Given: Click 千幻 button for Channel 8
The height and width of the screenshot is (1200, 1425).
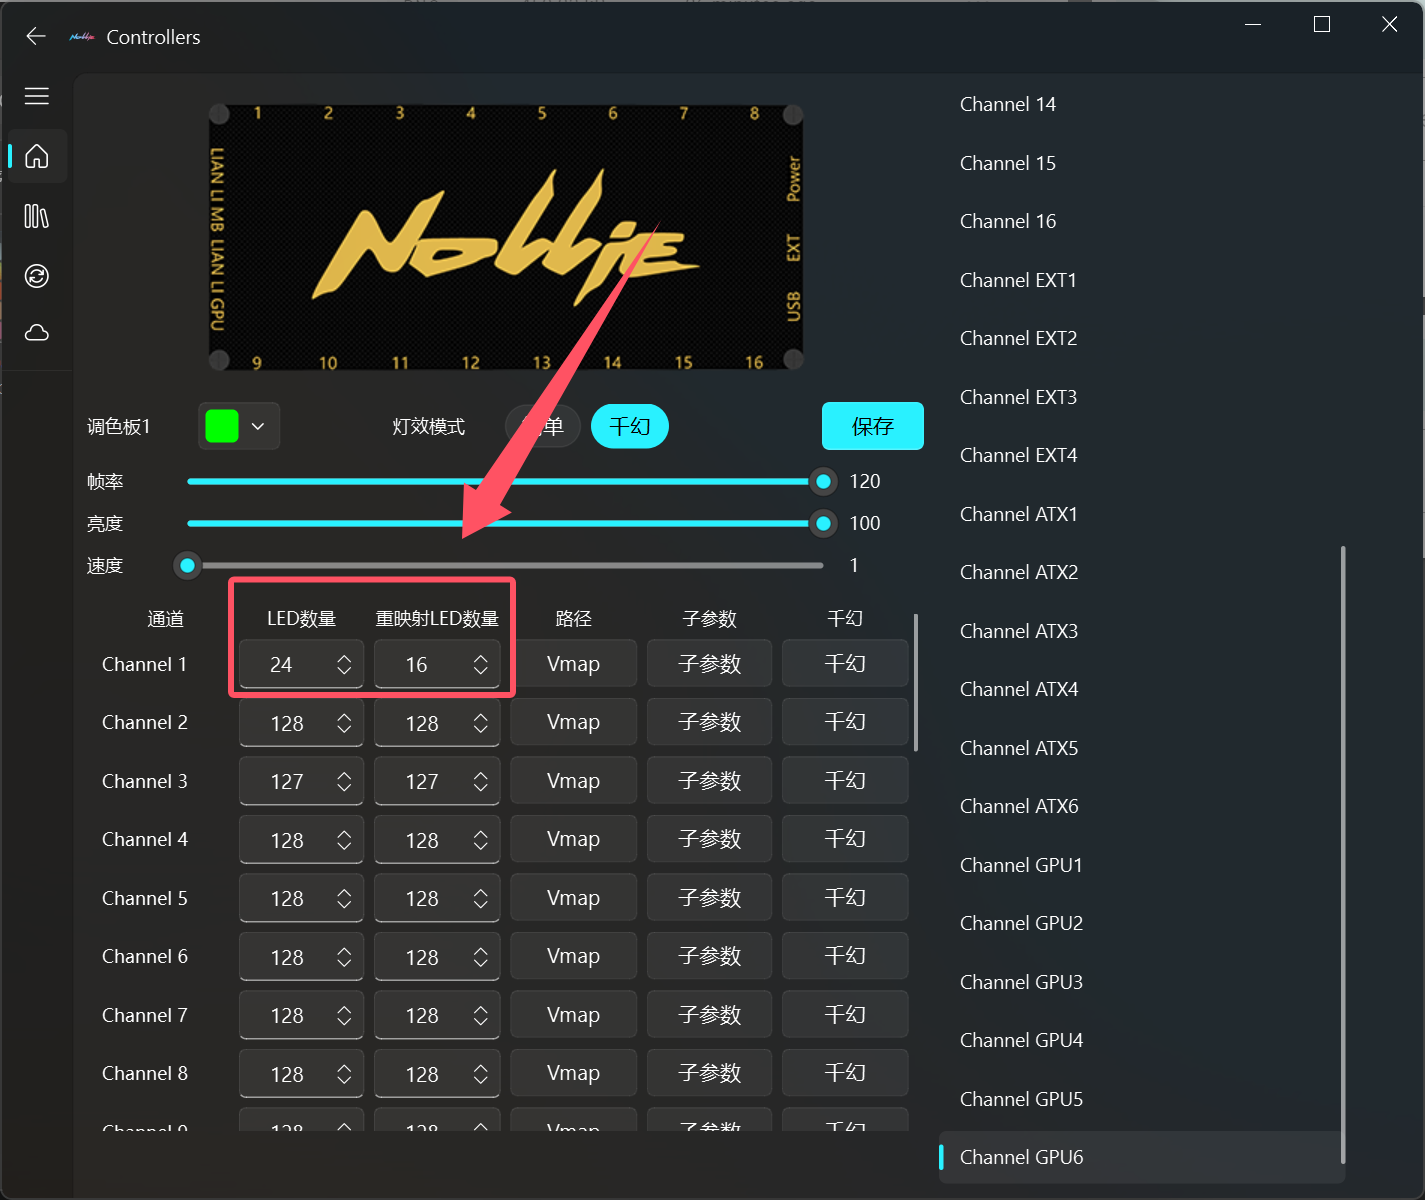Looking at the screenshot, I should click(845, 1073).
